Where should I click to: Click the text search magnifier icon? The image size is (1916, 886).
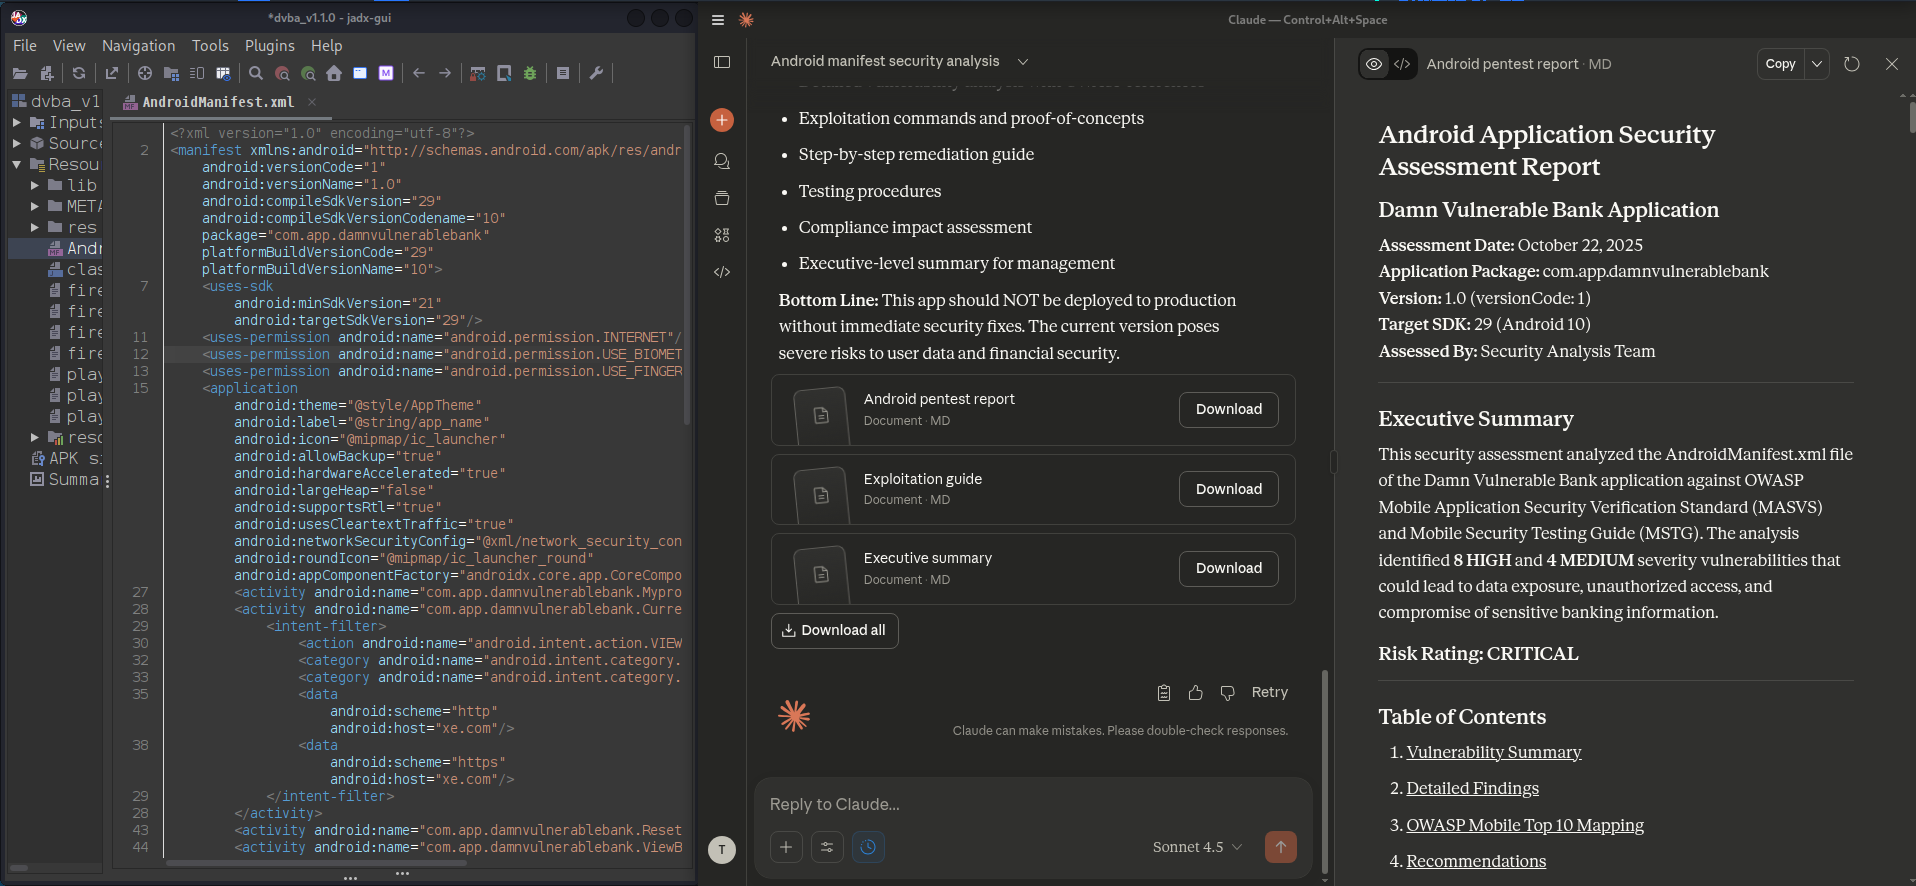point(256,73)
